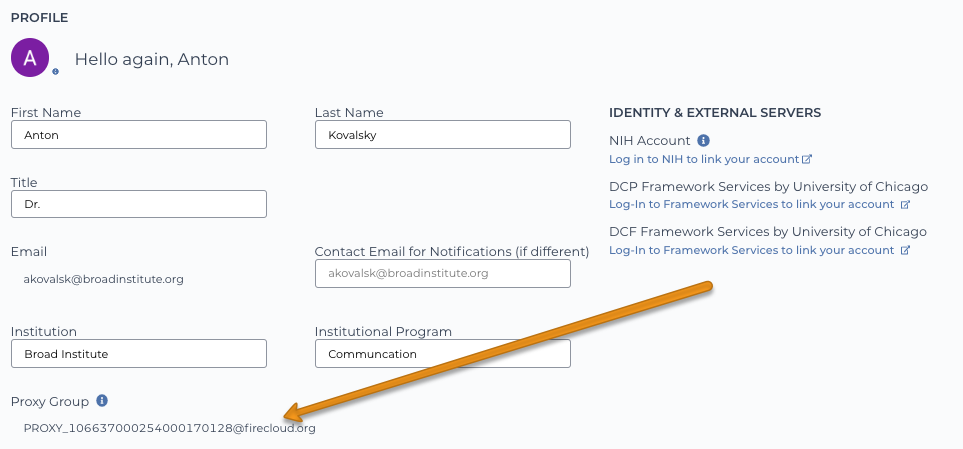Viewport: 963px width, 449px height.
Task: Click the NIH Account info icon
Action: pos(704,141)
